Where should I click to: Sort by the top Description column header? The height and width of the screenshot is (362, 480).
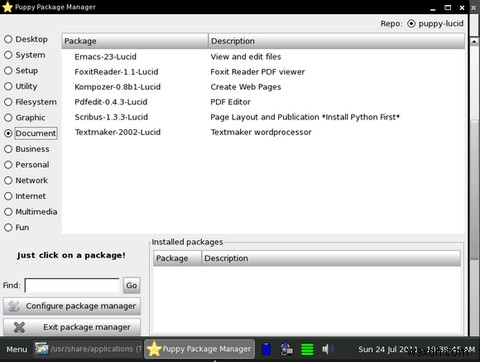pyautogui.click(x=336, y=41)
